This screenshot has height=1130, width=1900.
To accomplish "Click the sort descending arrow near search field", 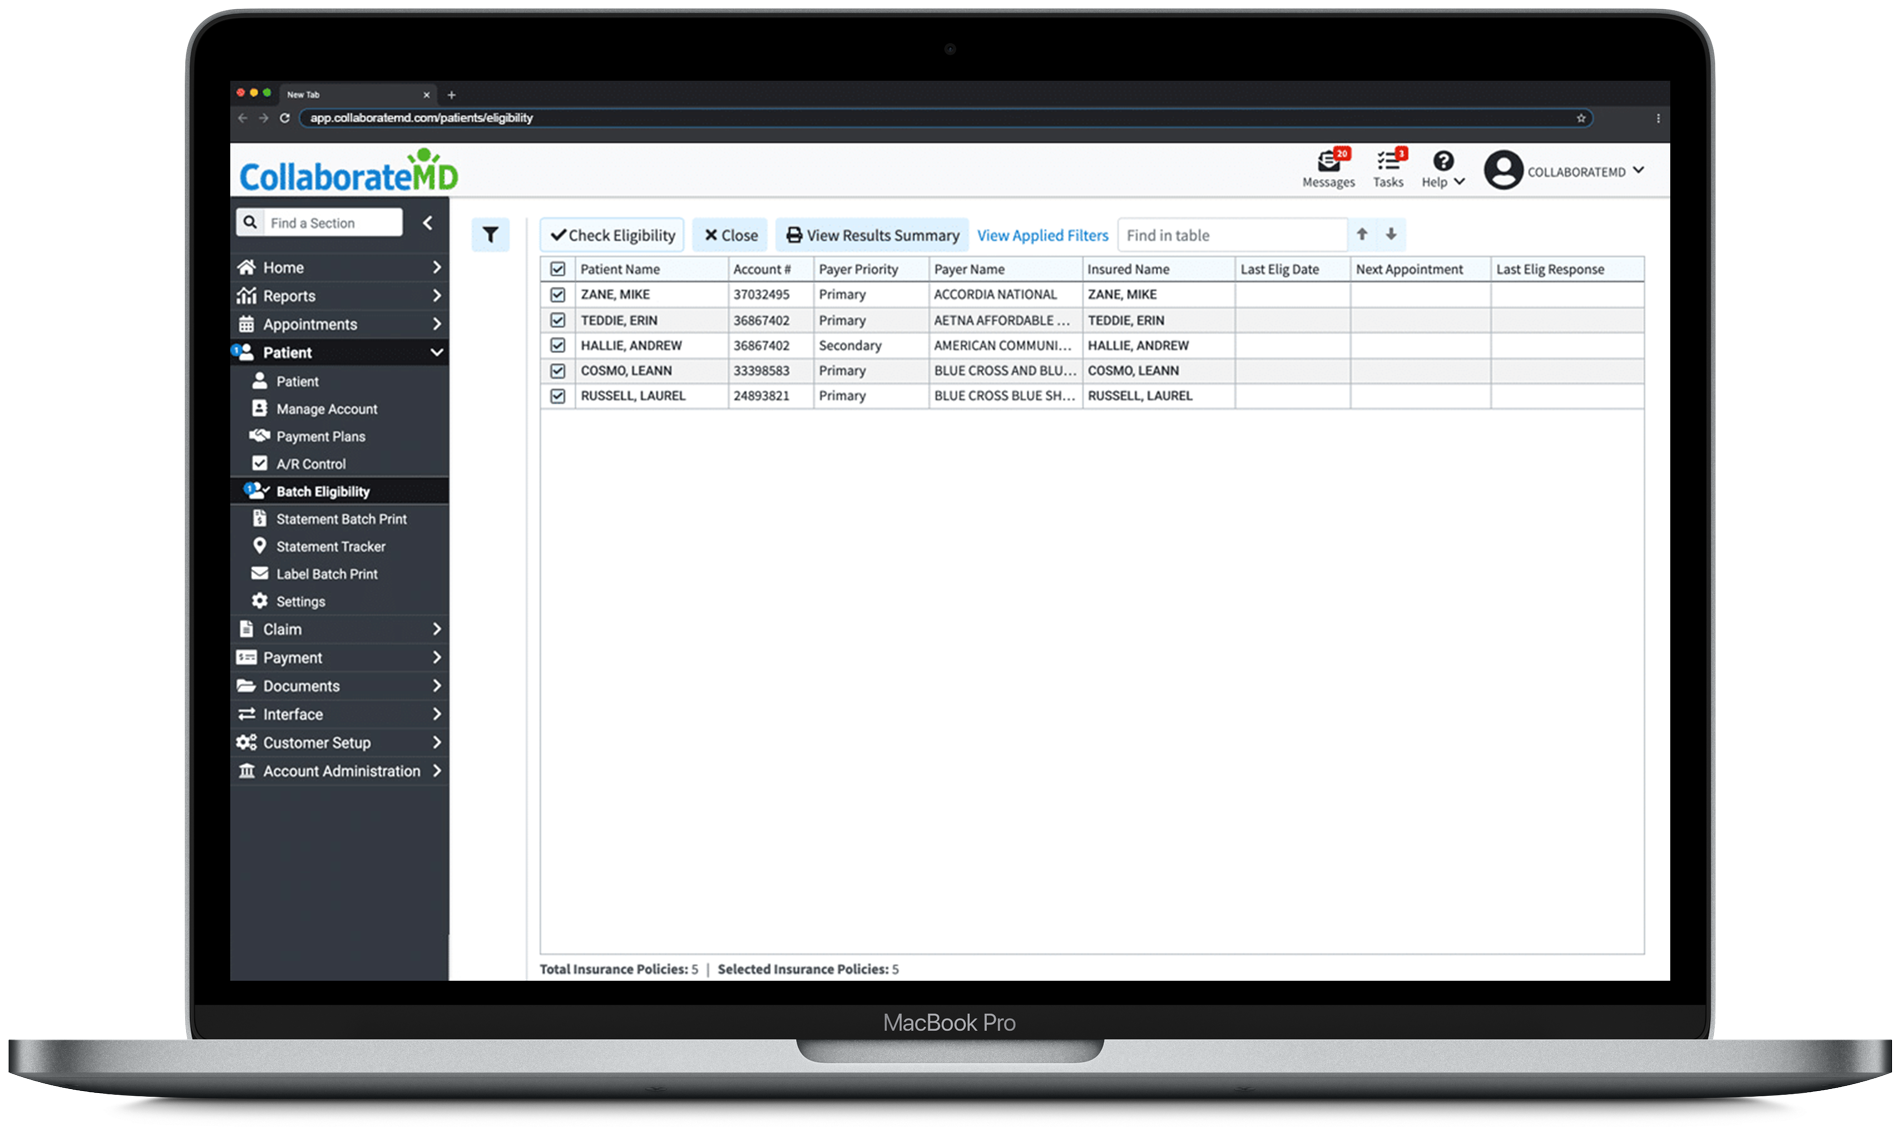I will 1391,234.
